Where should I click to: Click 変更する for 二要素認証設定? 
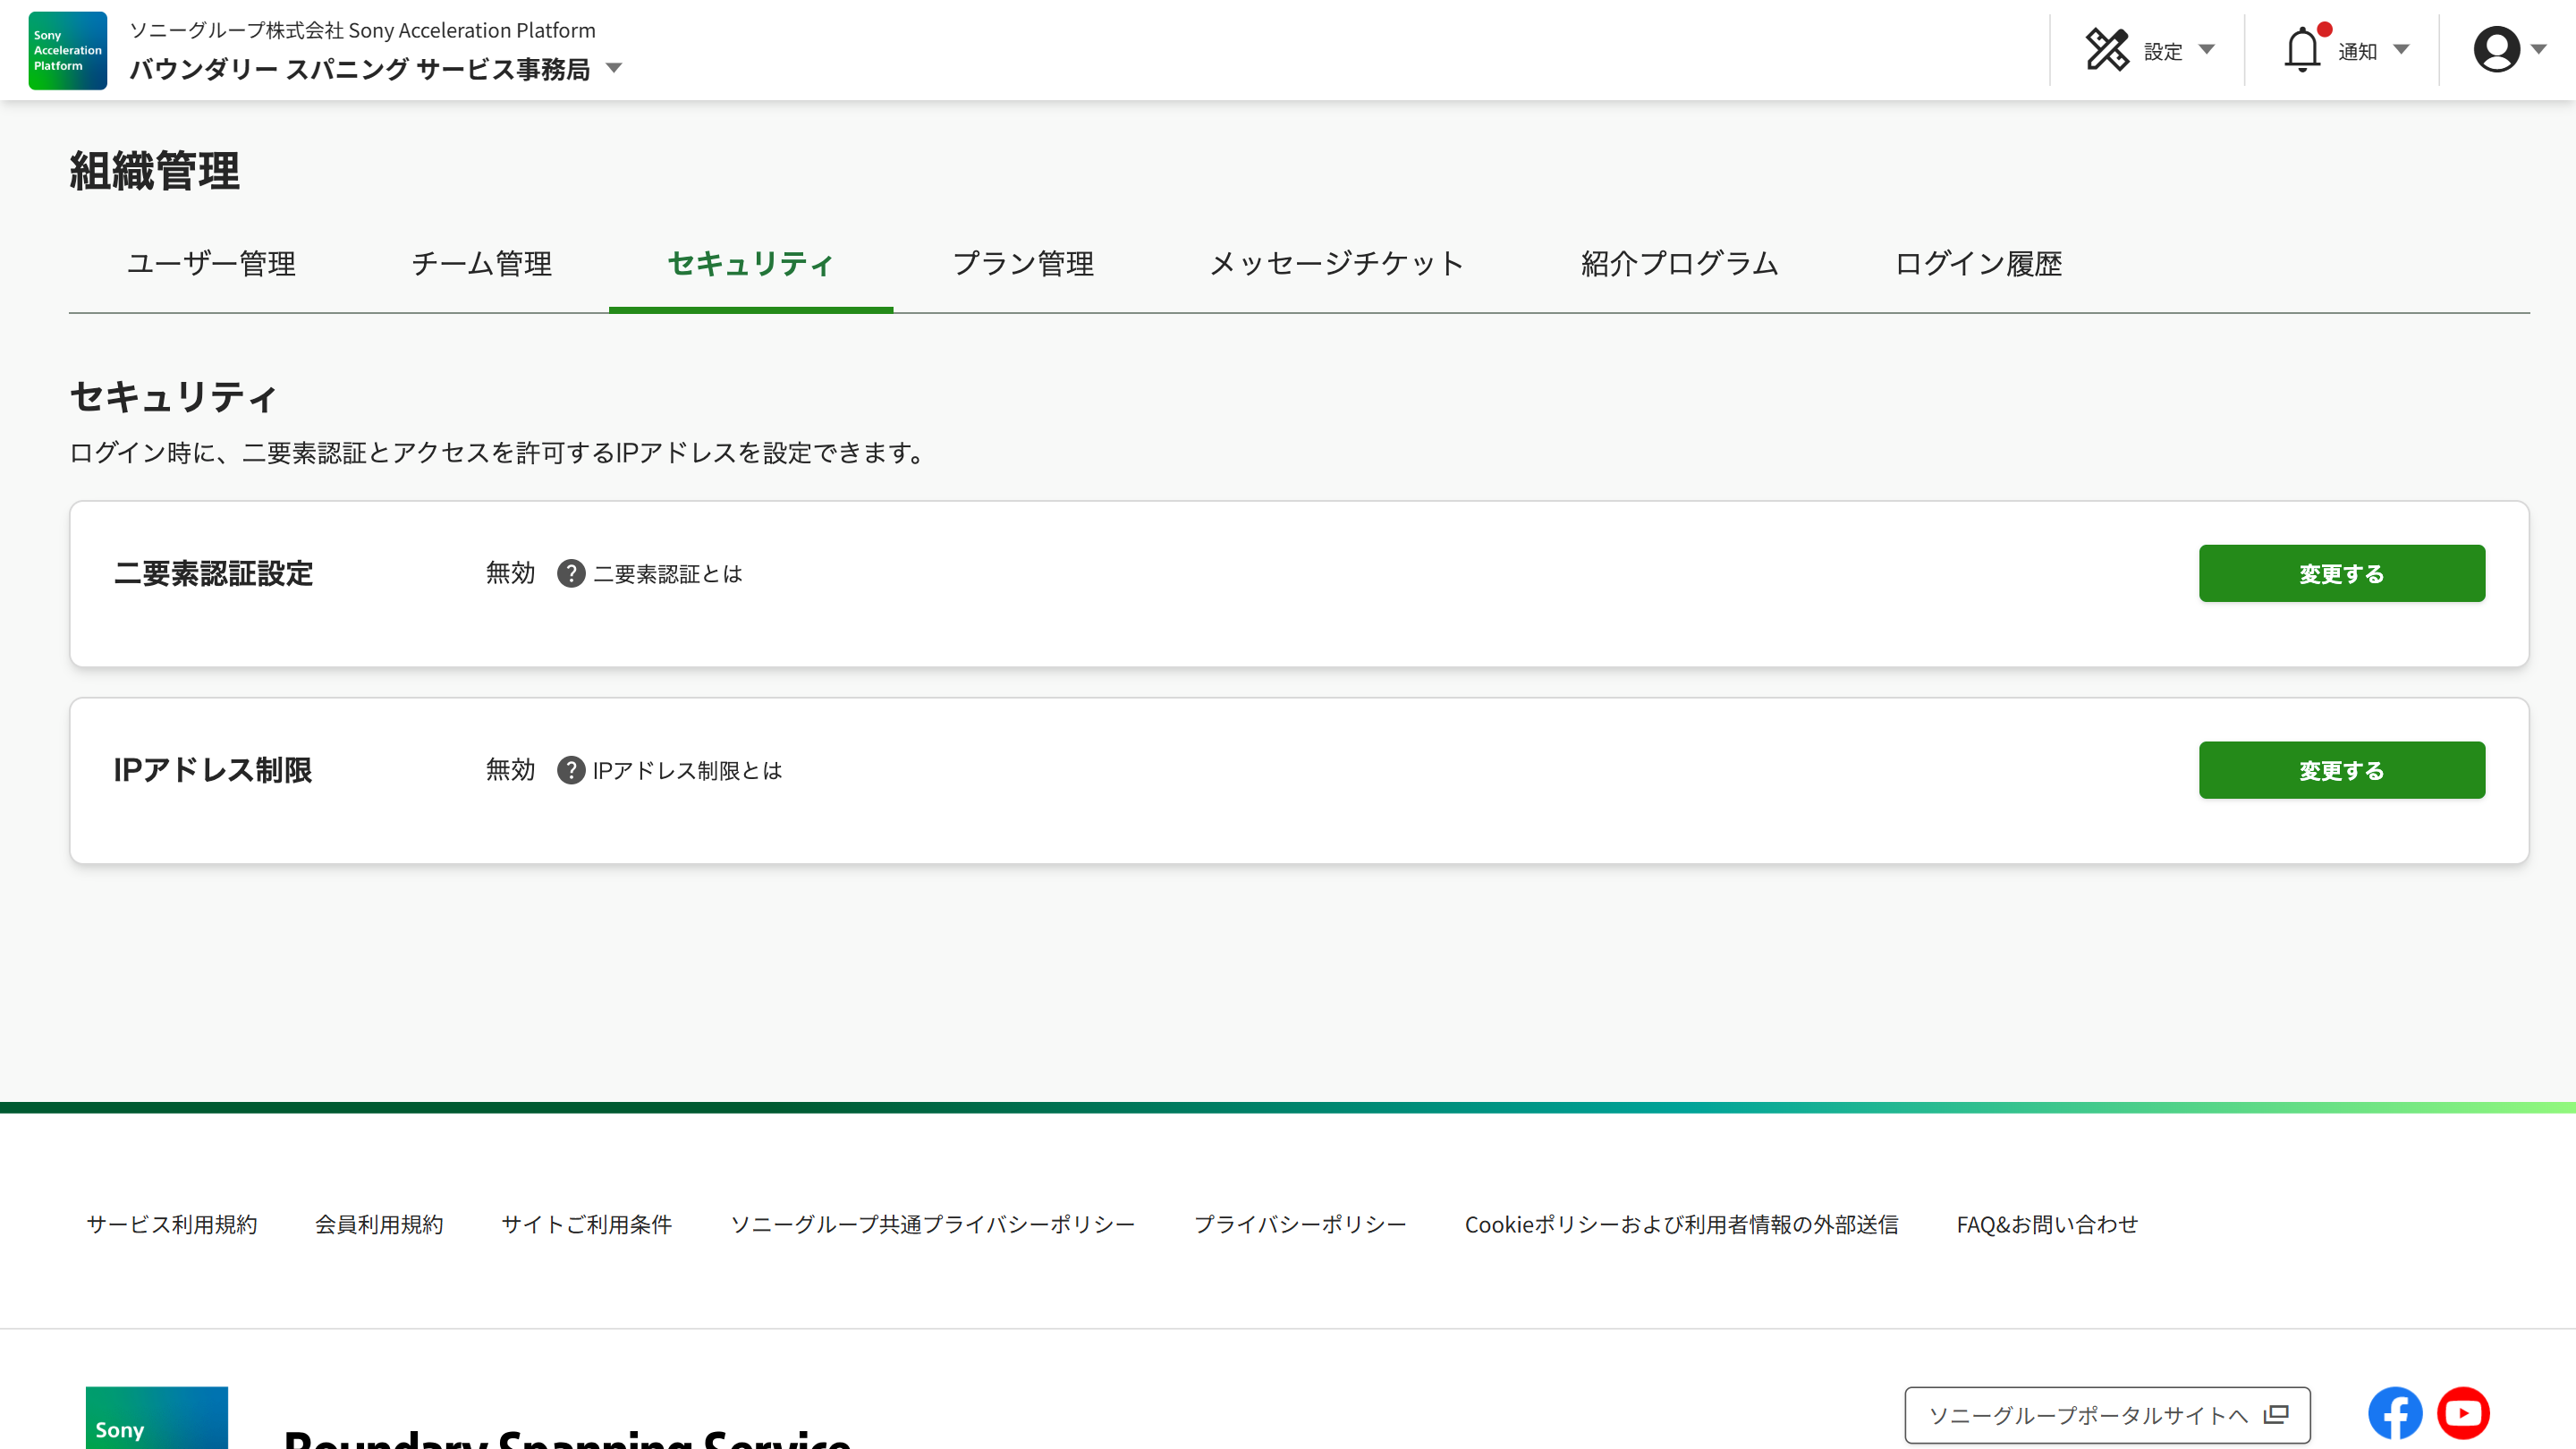pos(2341,574)
